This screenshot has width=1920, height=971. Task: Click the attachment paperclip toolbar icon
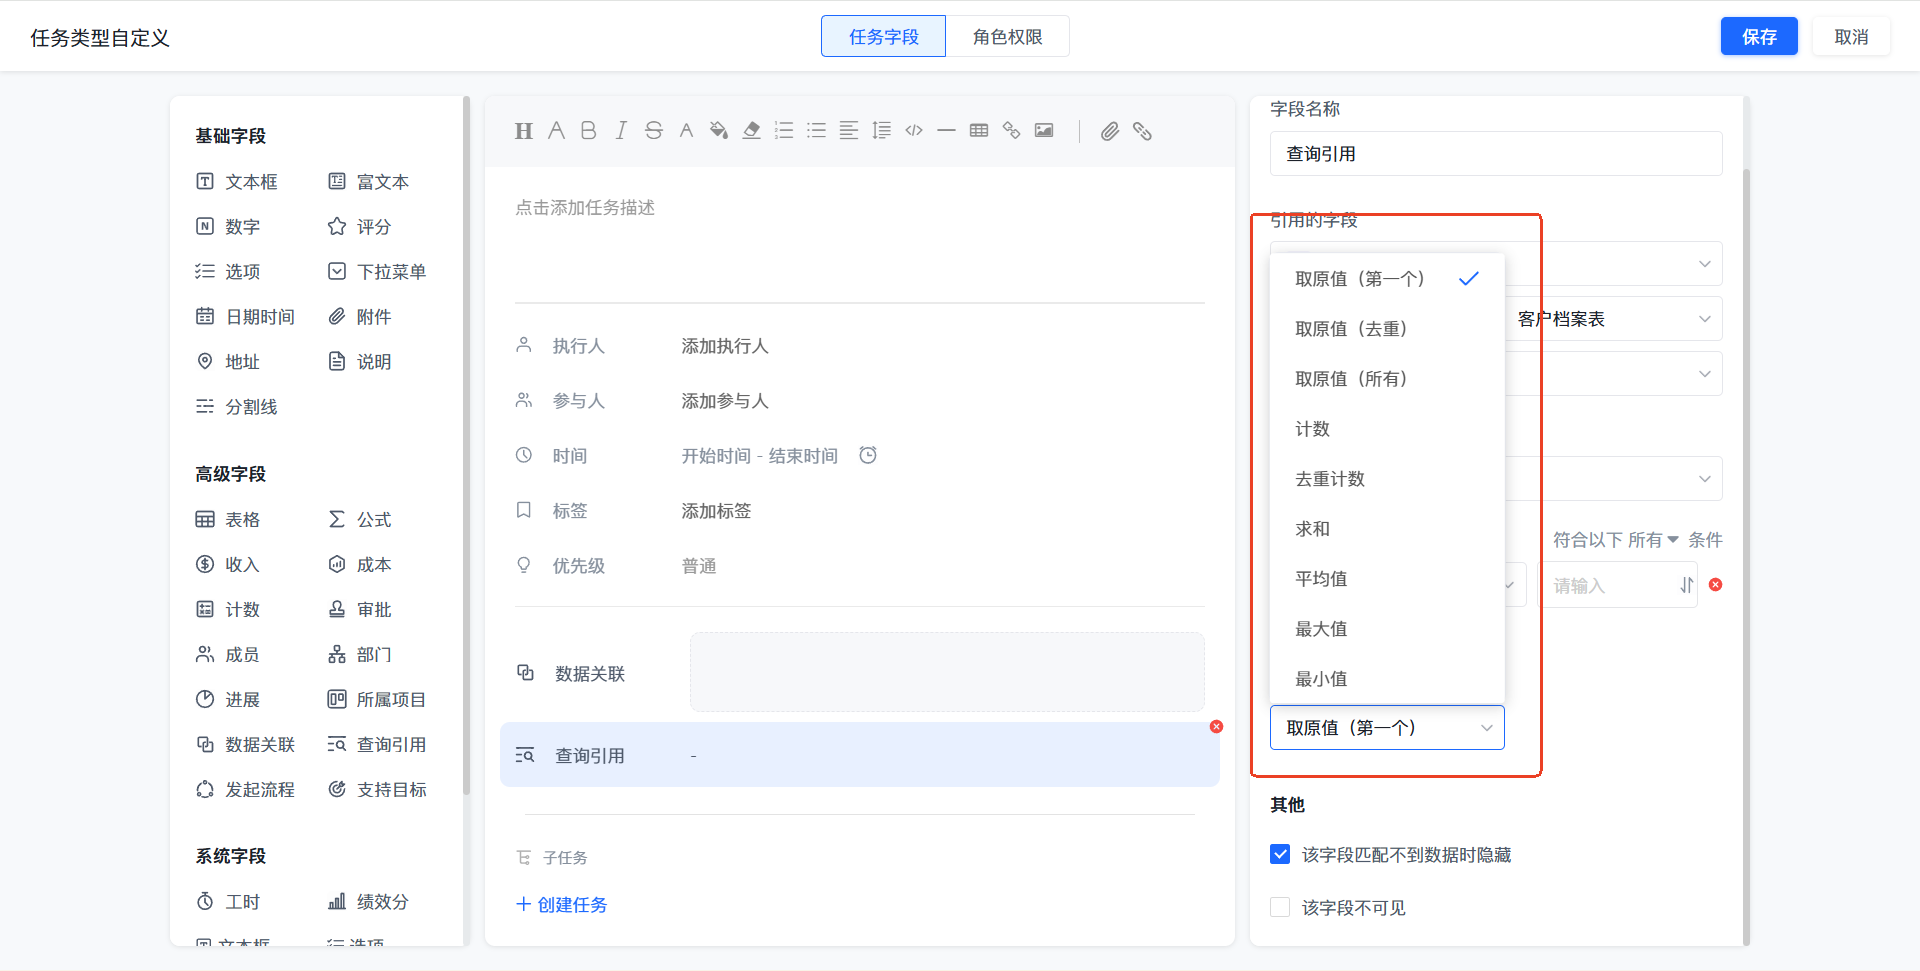tap(1110, 131)
